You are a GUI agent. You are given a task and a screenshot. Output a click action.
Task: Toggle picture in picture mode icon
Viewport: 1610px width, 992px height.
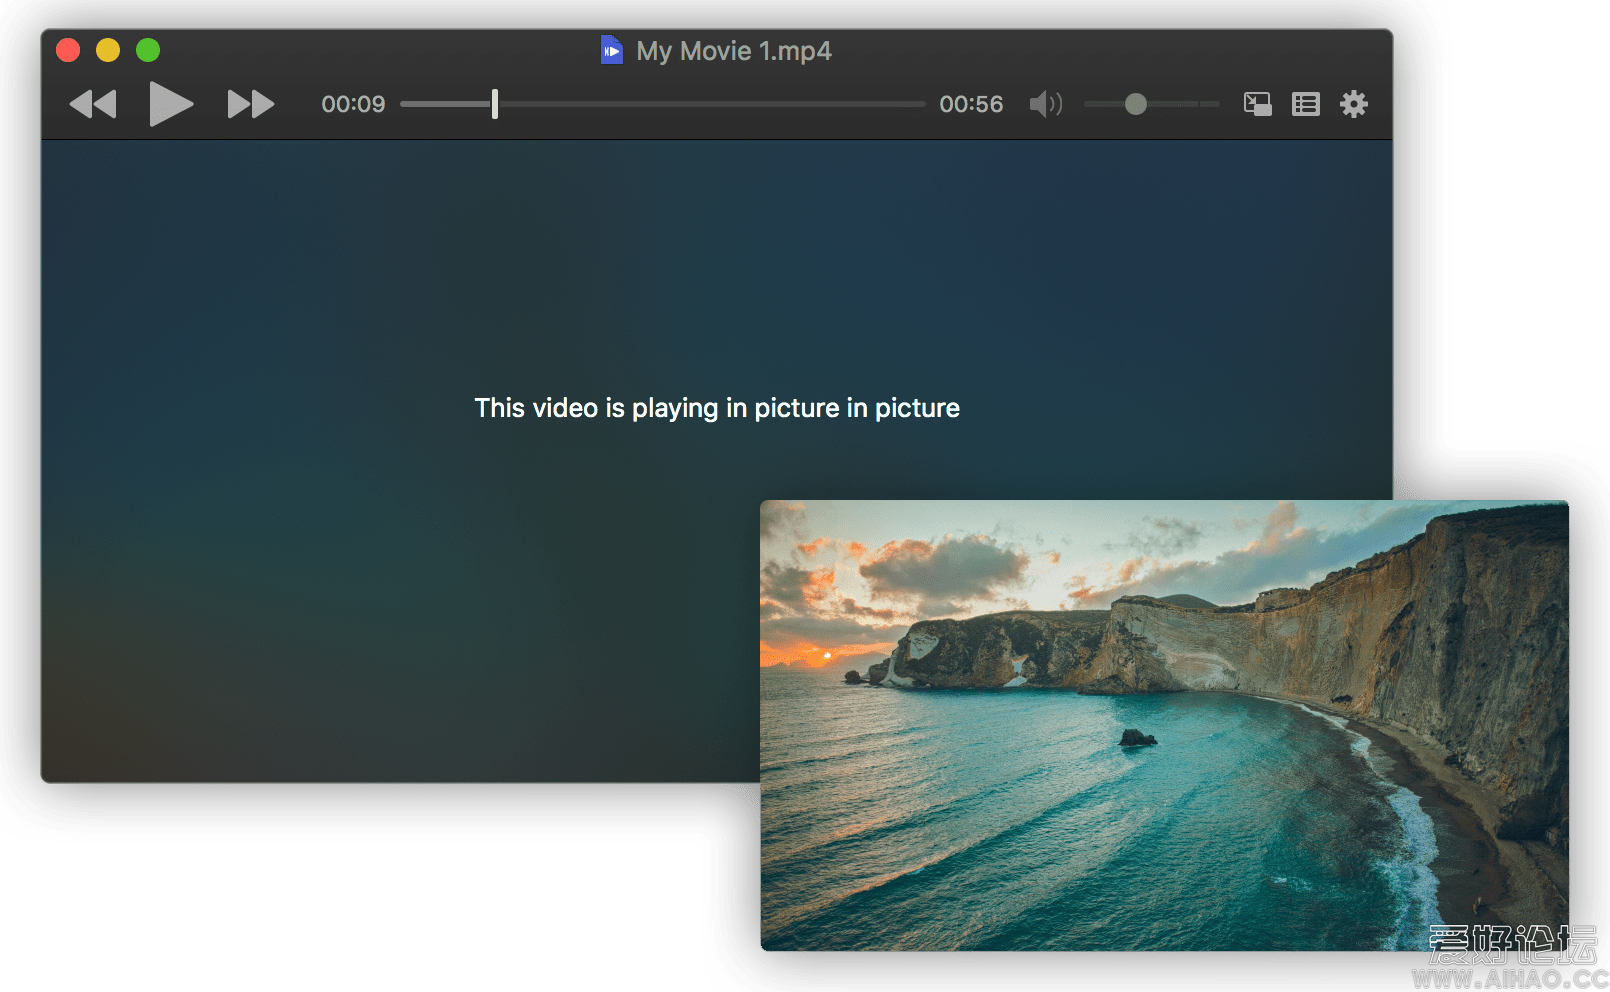tap(1257, 104)
